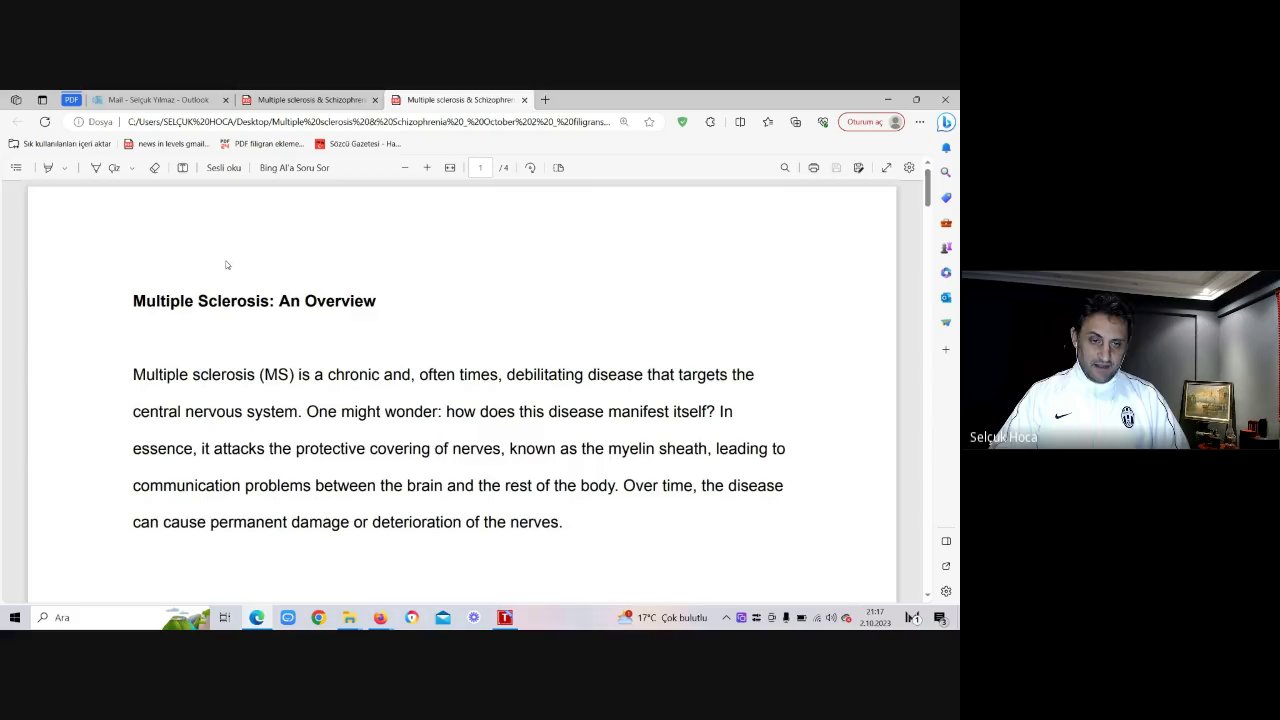Close the active Multiple sclerosis PDF tab
The height and width of the screenshot is (720, 1280).
coord(524,100)
